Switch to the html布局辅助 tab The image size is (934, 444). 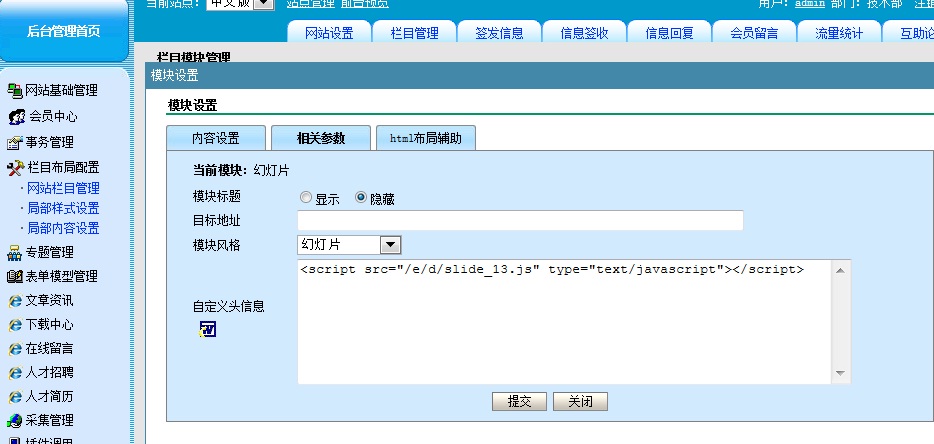pyautogui.click(x=425, y=139)
